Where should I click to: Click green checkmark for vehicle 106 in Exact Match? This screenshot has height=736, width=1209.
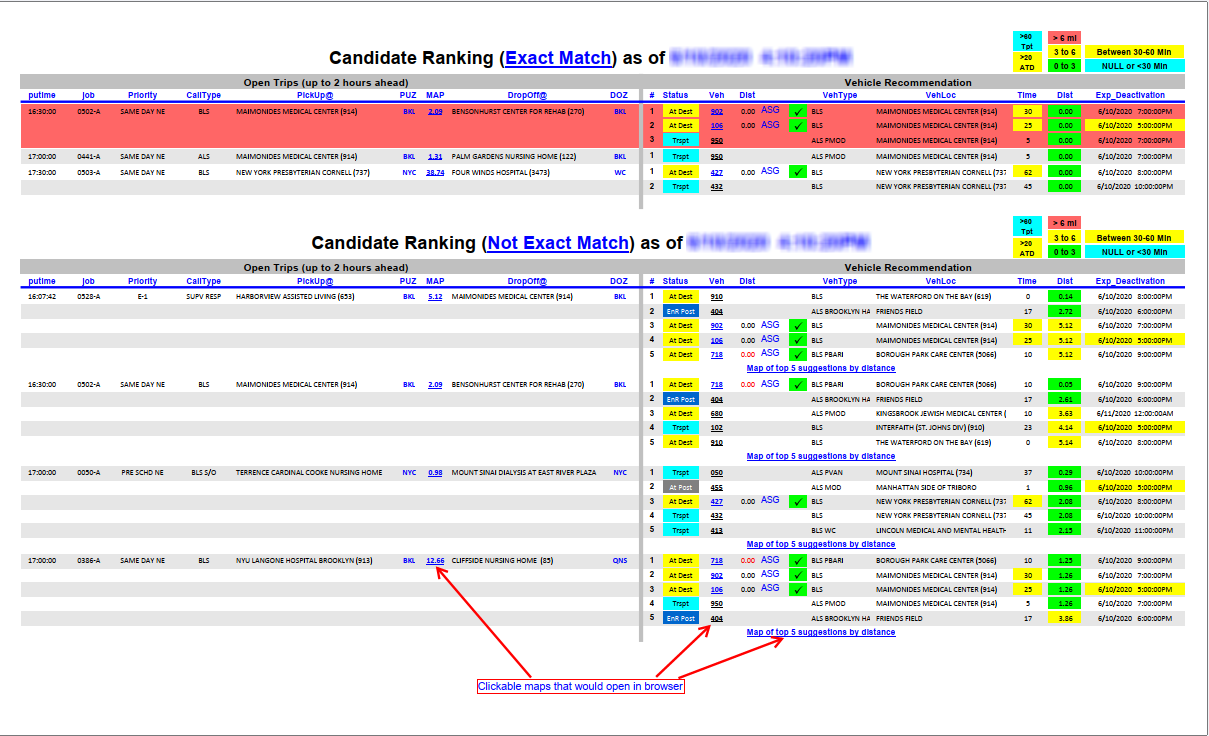point(797,126)
